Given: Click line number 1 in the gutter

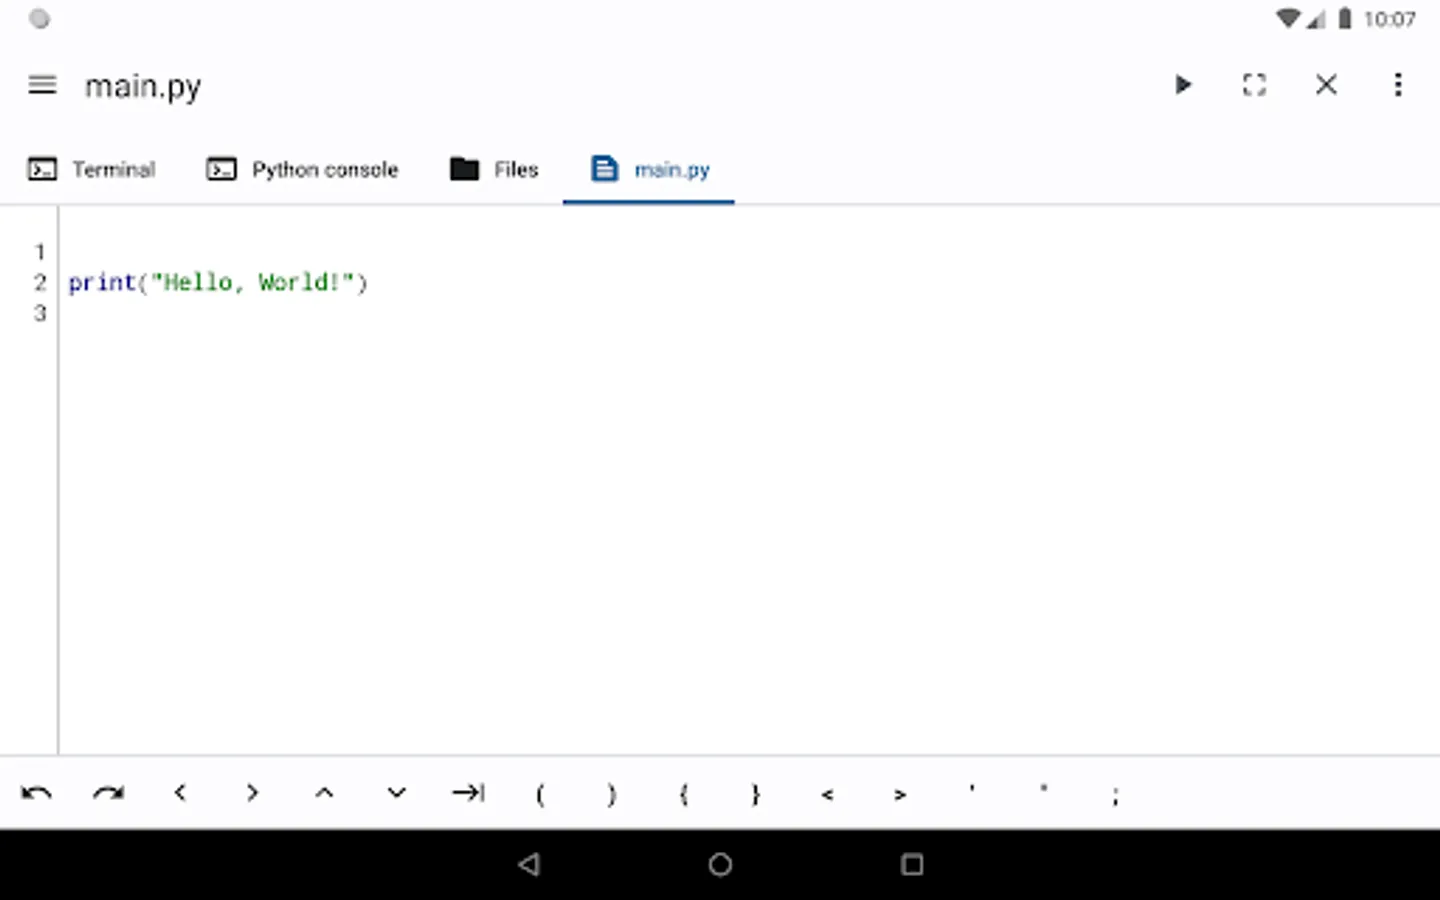Looking at the screenshot, I should 40,251.
